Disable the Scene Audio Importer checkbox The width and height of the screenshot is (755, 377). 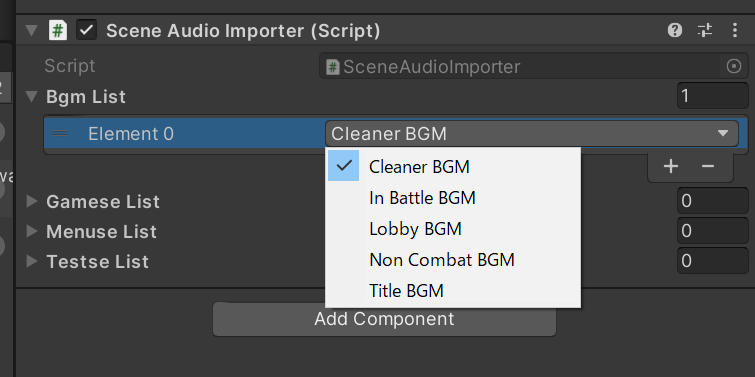pos(87,30)
